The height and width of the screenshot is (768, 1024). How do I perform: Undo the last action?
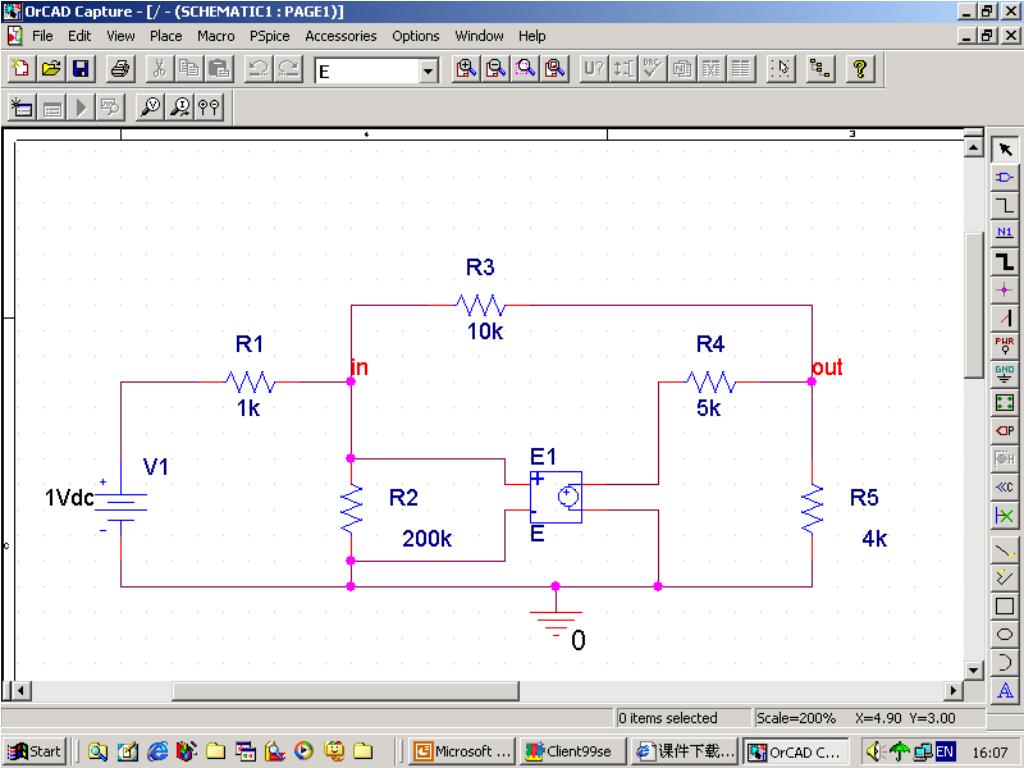[259, 69]
